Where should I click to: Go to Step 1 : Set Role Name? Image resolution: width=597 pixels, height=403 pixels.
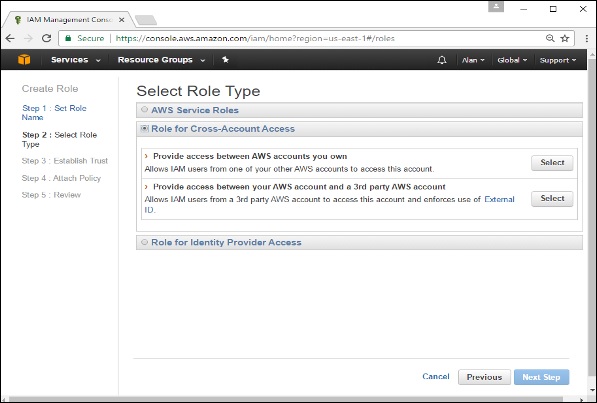point(54,113)
